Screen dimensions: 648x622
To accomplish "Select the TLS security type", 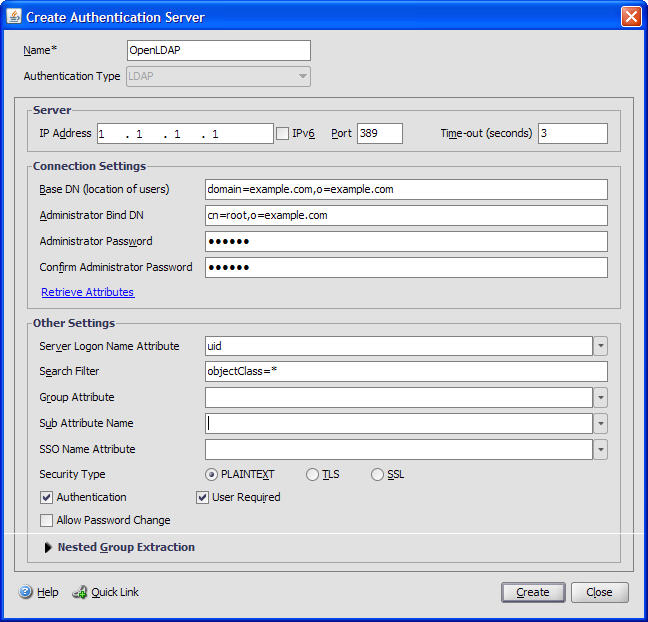I will (x=313, y=474).
